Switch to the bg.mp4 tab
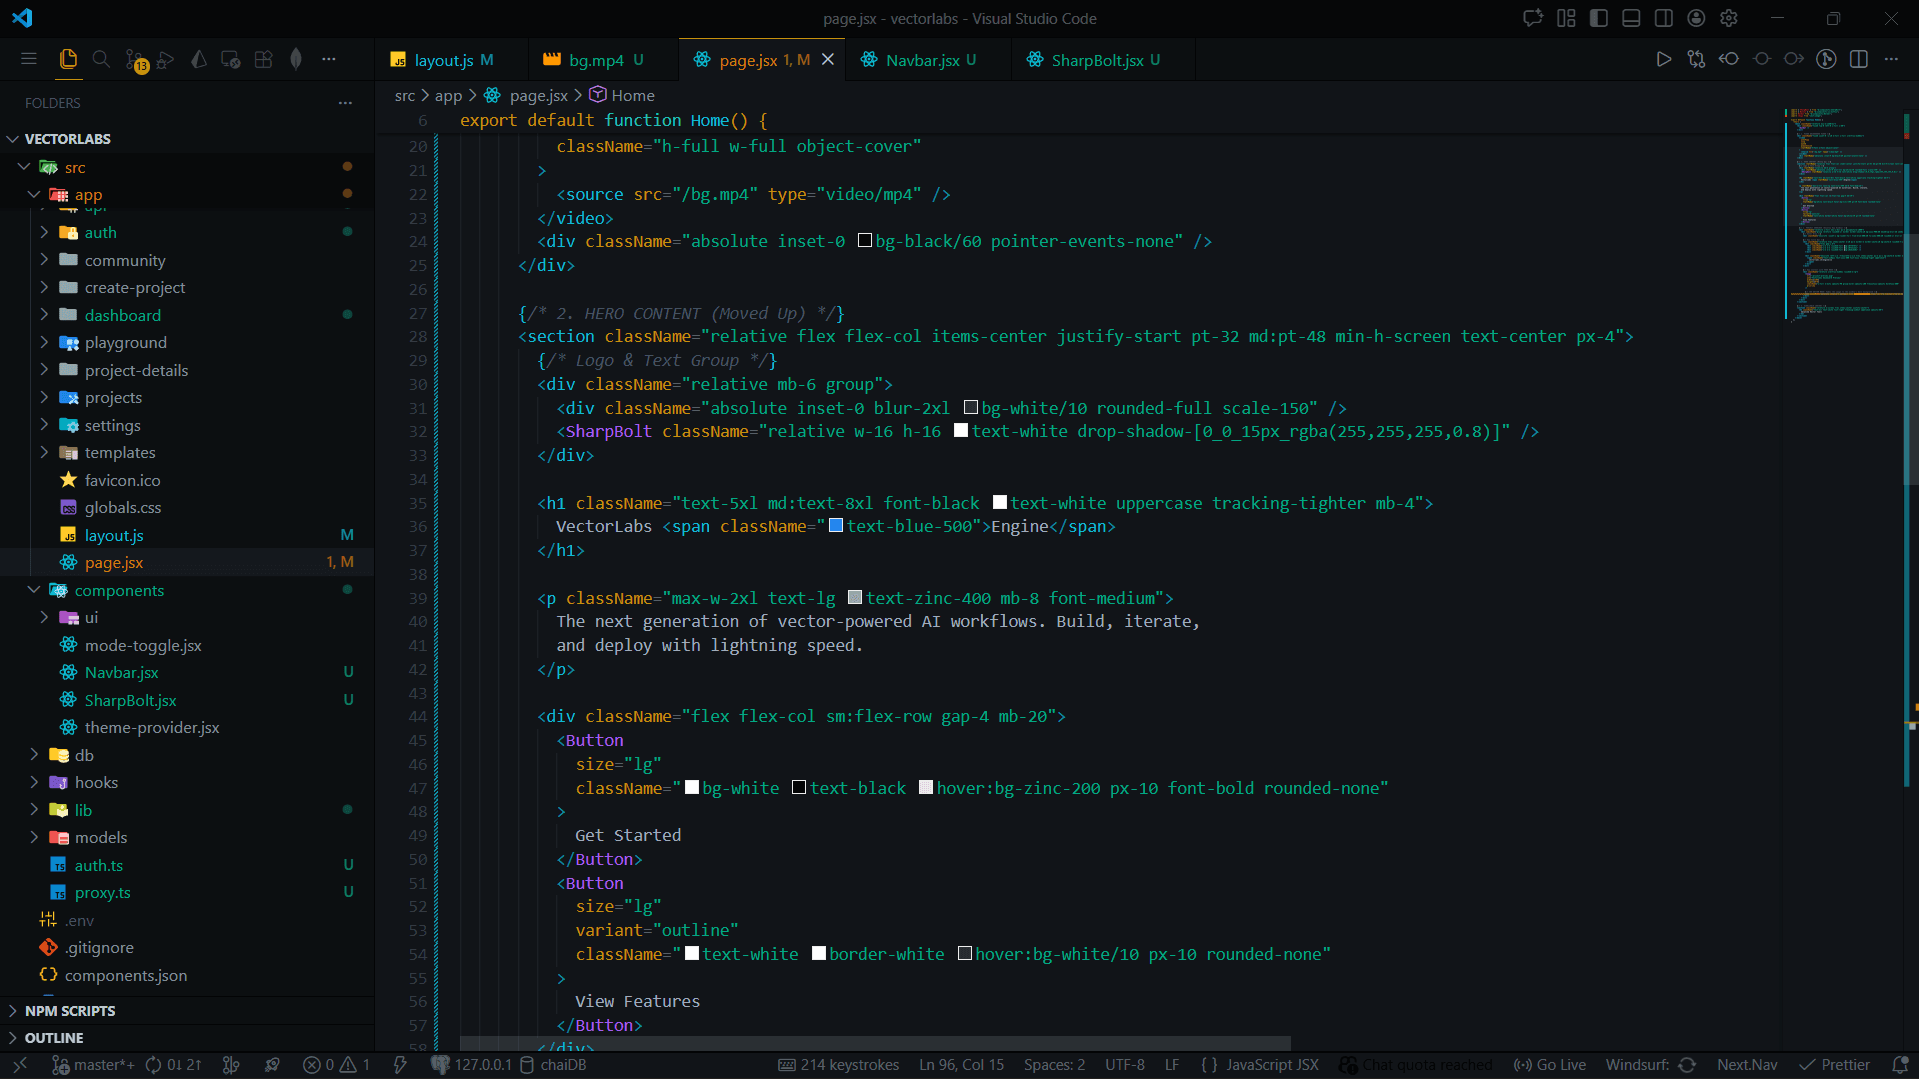The image size is (1919, 1079). pyautogui.click(x=595, y=60)
